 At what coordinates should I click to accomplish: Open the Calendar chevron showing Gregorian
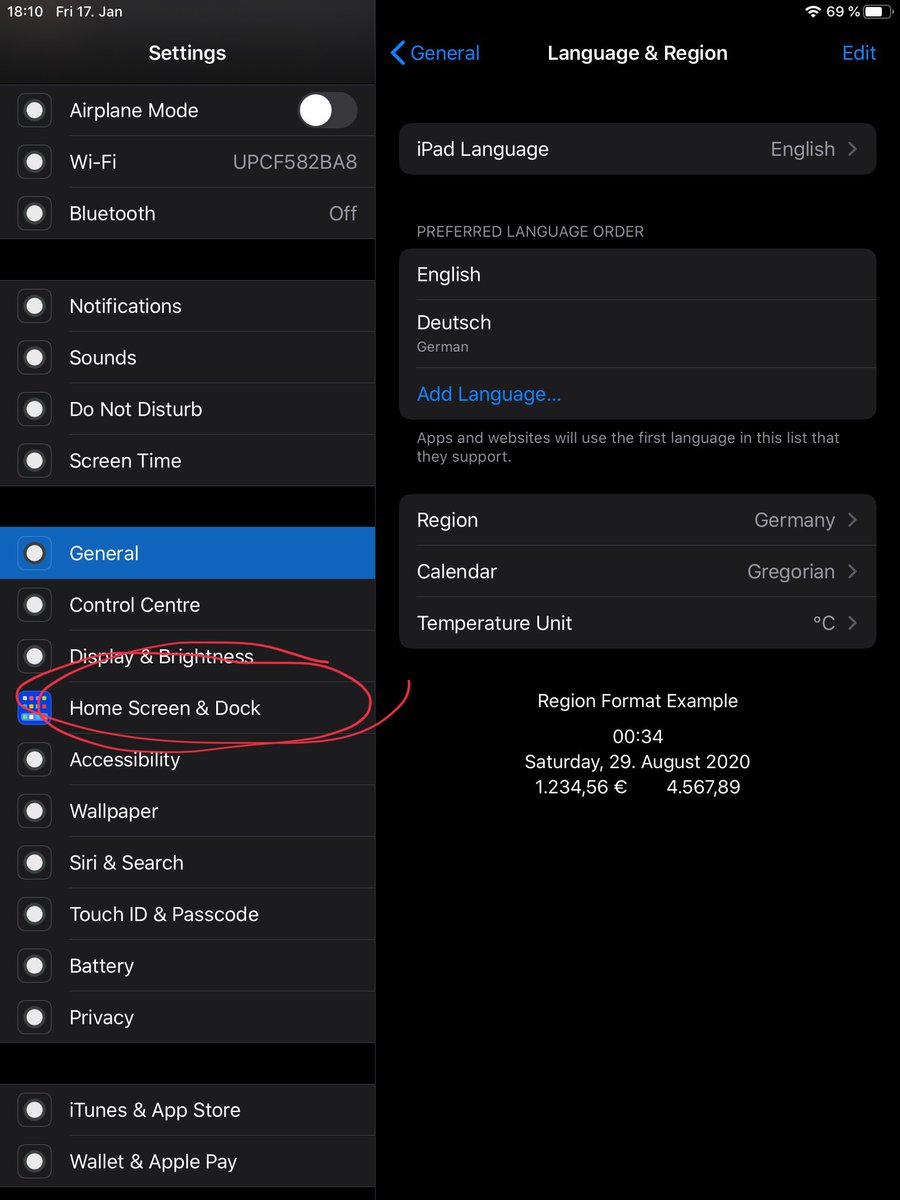coord(853,572)
